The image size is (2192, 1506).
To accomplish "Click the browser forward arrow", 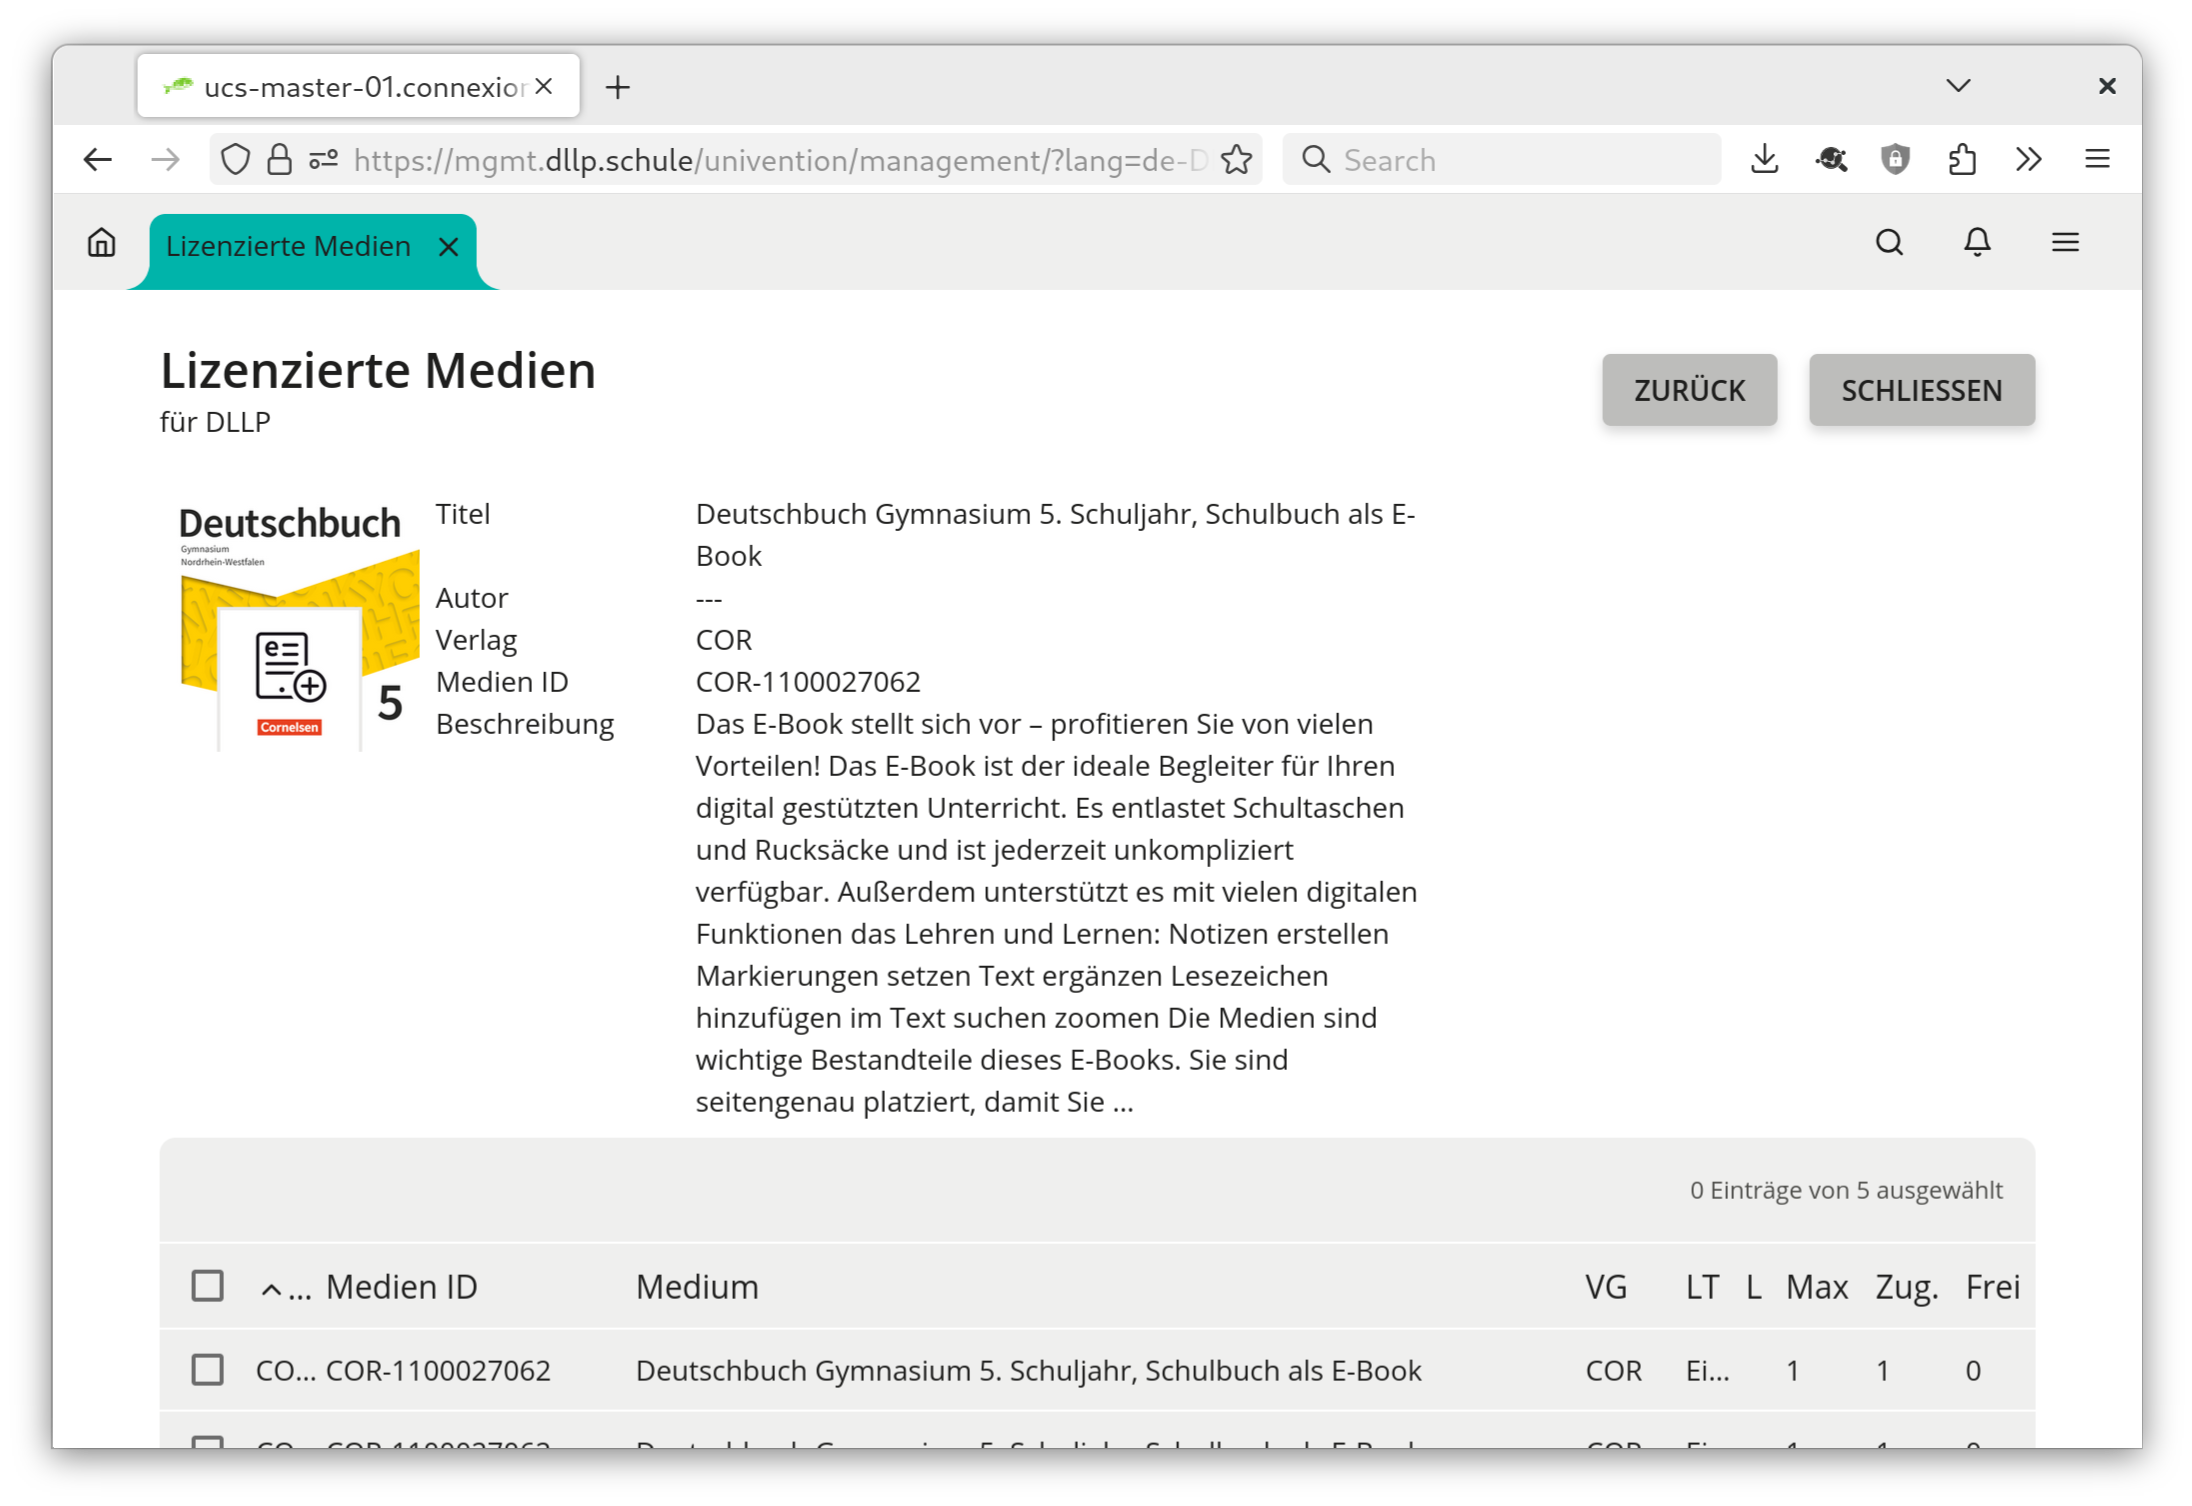I will click(x=165, y=160).
